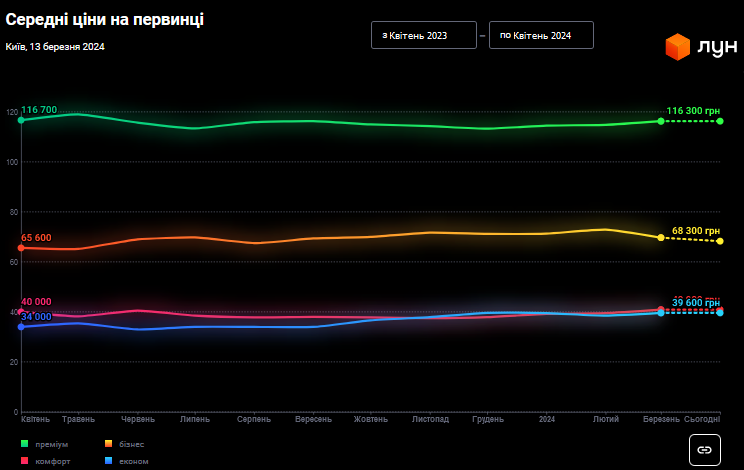Click business today endpoint dot, 68 300 грн

[x=720, y=241]
